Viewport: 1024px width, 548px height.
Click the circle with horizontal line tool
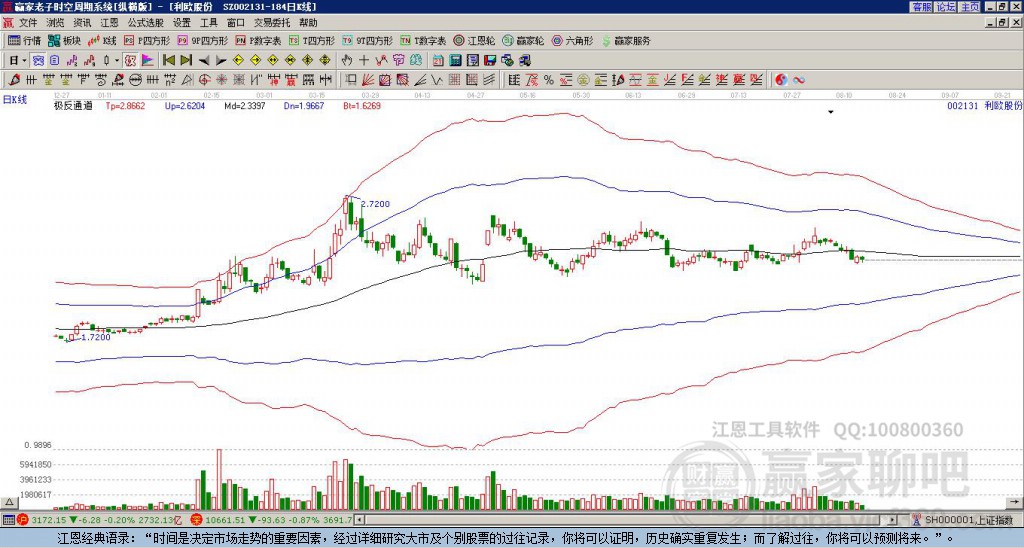(x=135, y=80)
